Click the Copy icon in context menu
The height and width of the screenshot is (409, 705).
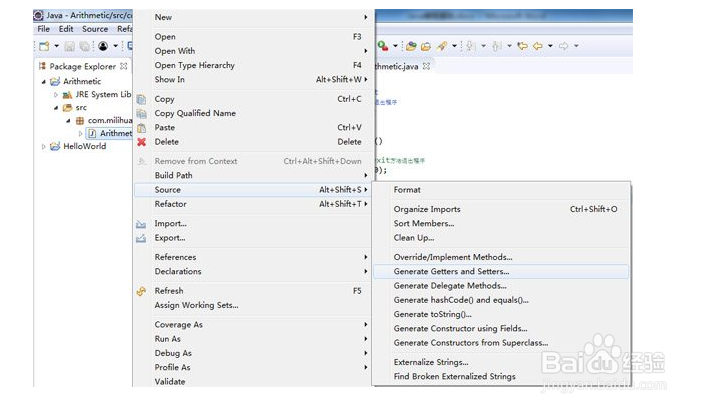[x=141, y=99]
